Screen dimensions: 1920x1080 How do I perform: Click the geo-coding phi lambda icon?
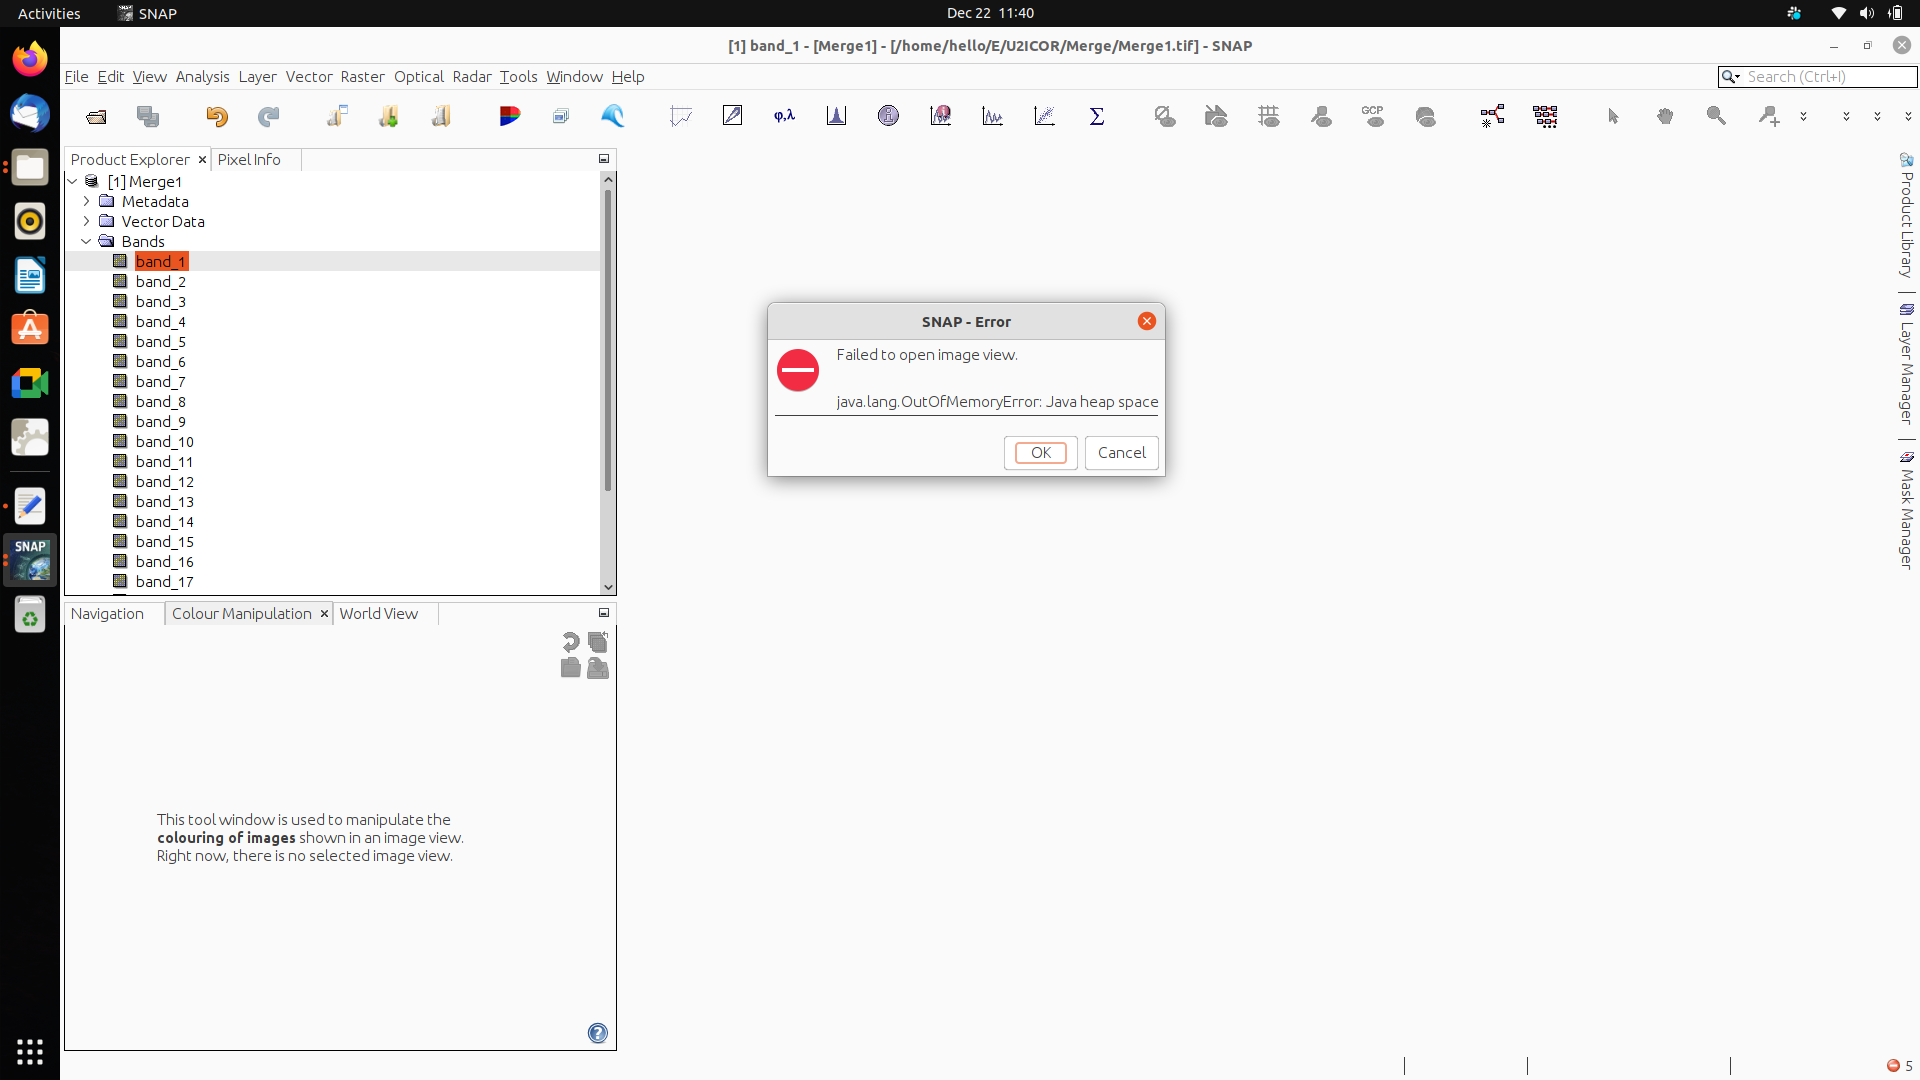(x=784, y=116)
